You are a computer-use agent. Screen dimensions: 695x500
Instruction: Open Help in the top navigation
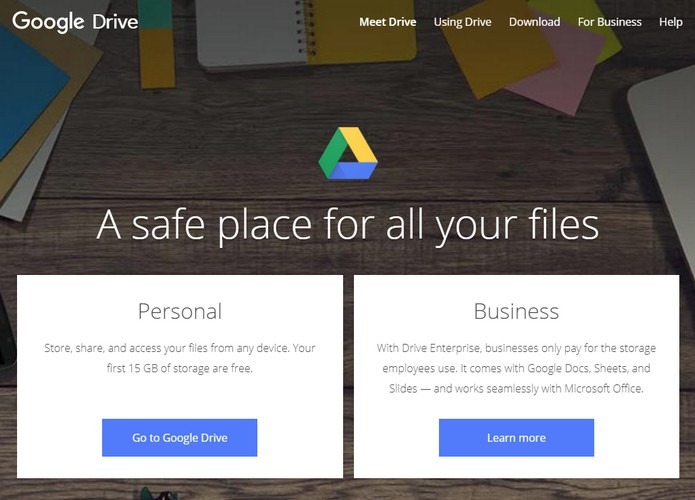671,22
